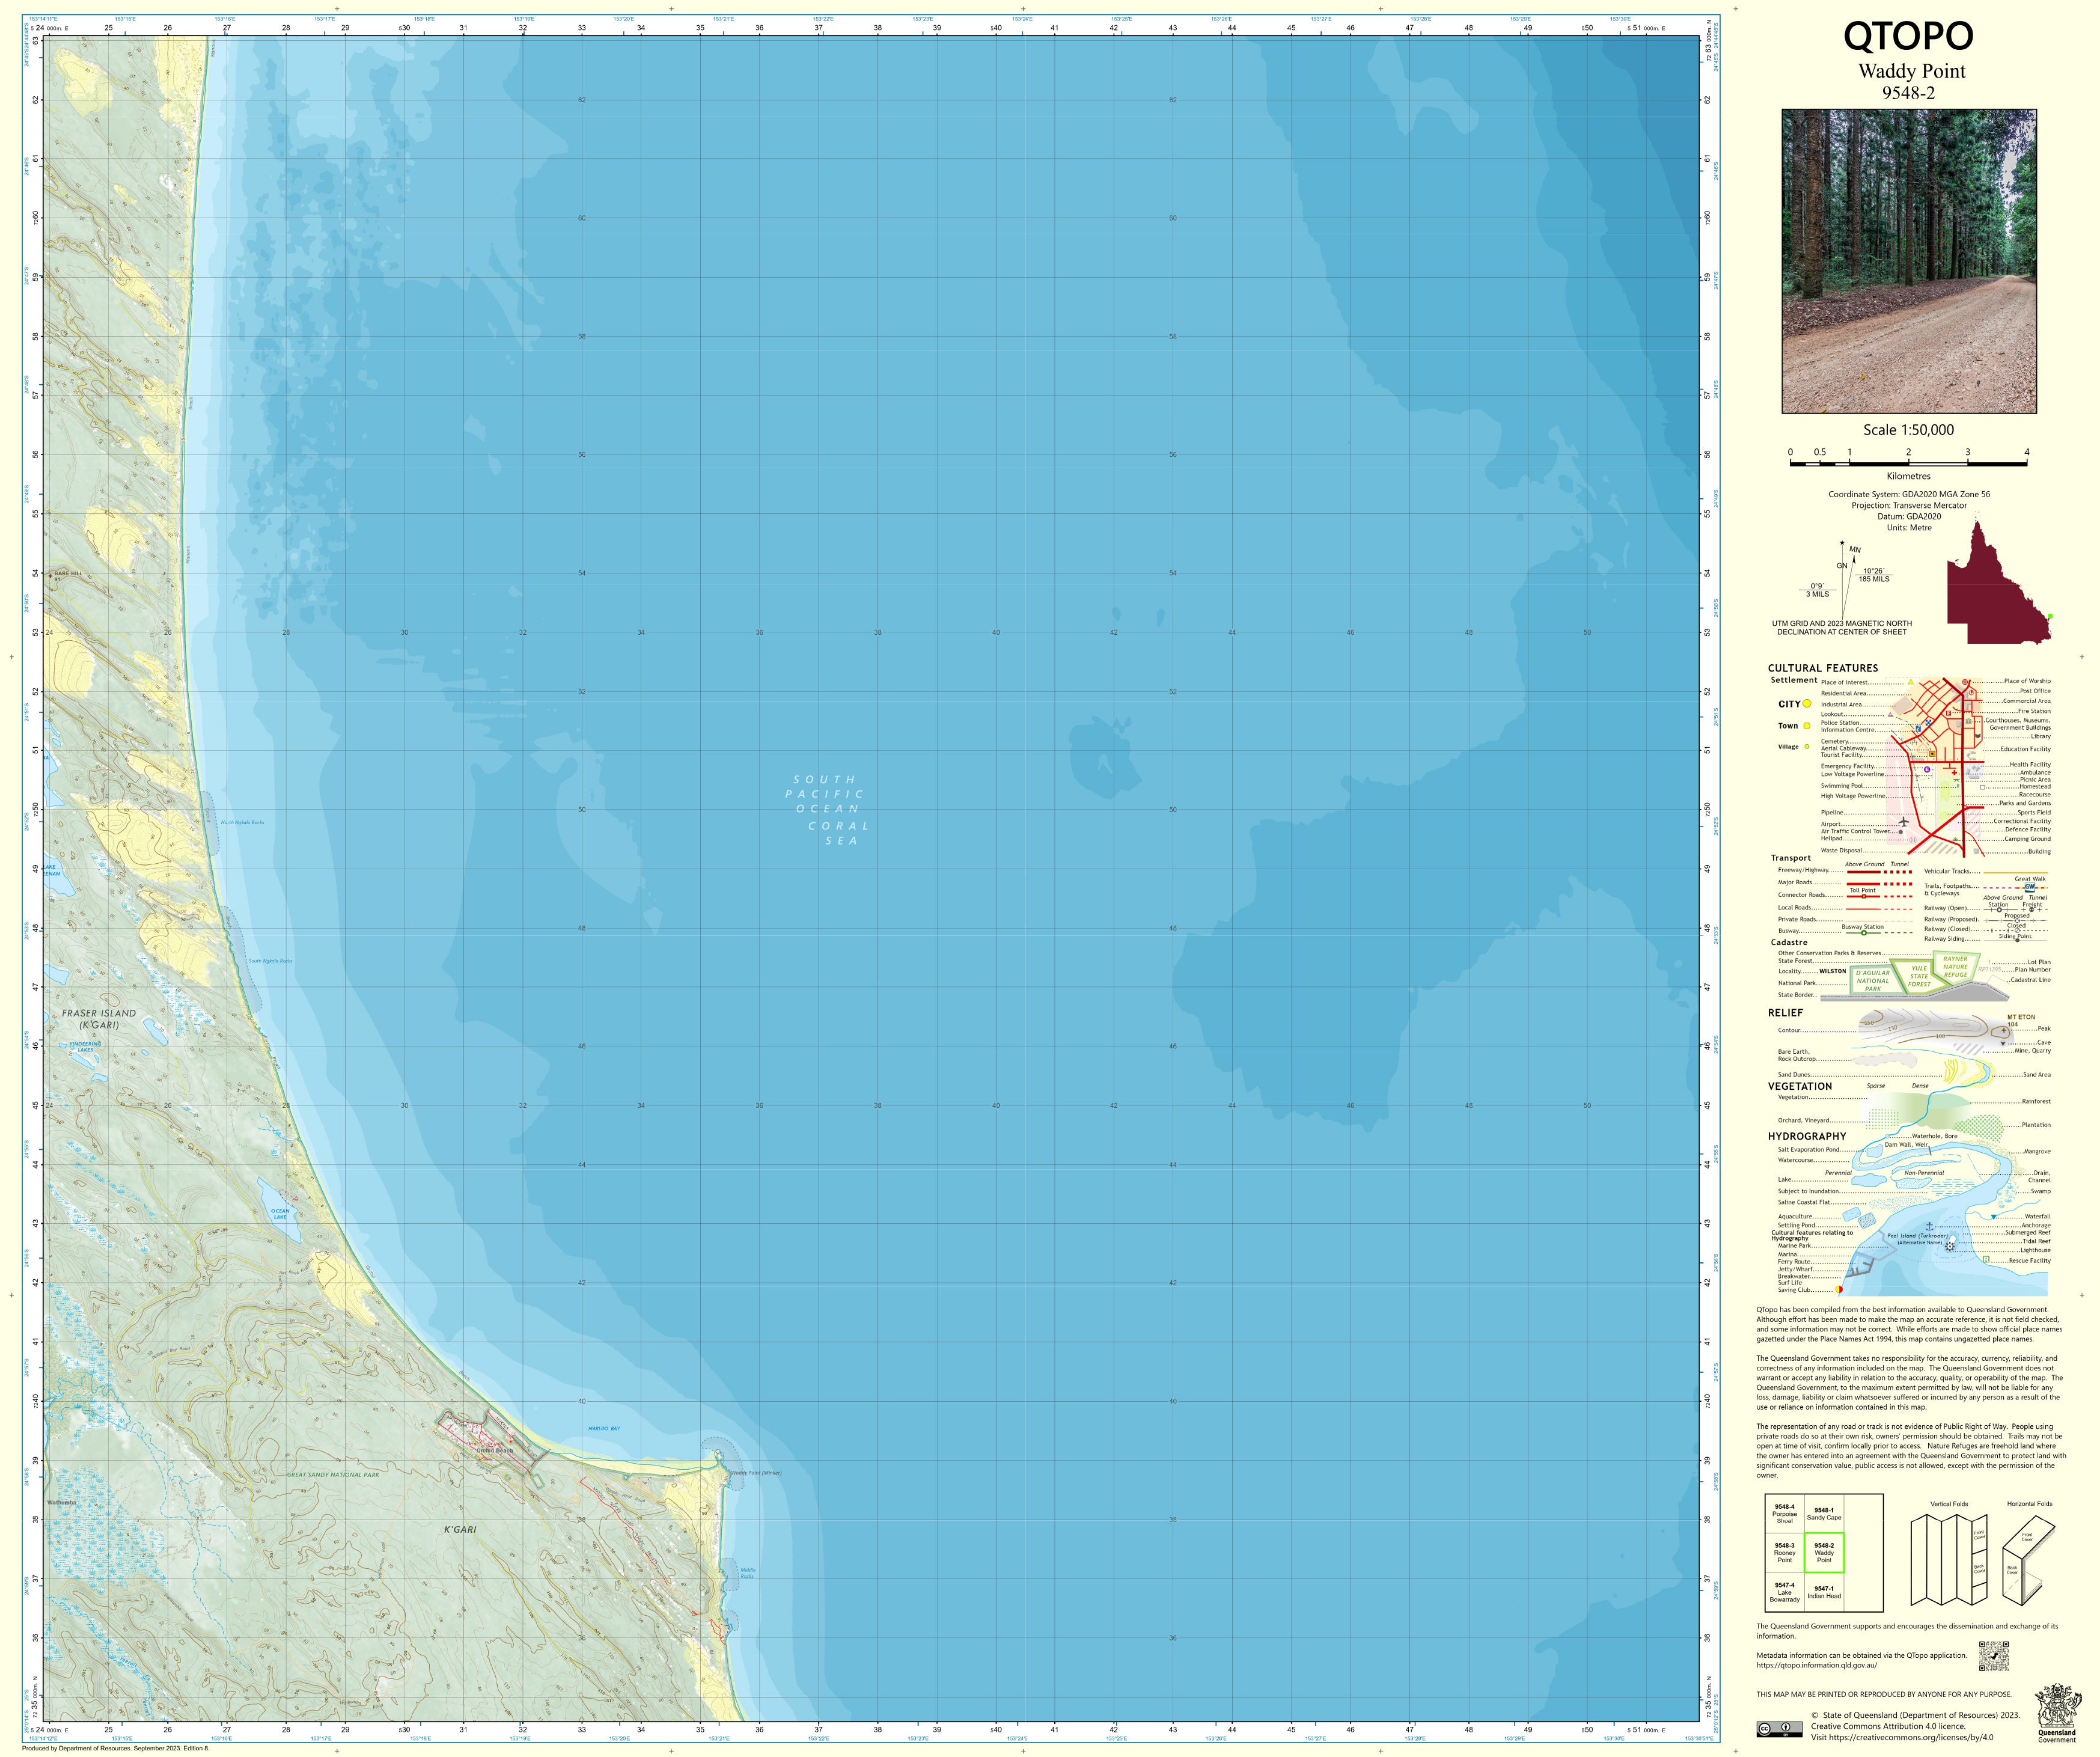
Task: Select the 9548-3 Rooney Point adjoining sheet
Action: point(1785,1552)
